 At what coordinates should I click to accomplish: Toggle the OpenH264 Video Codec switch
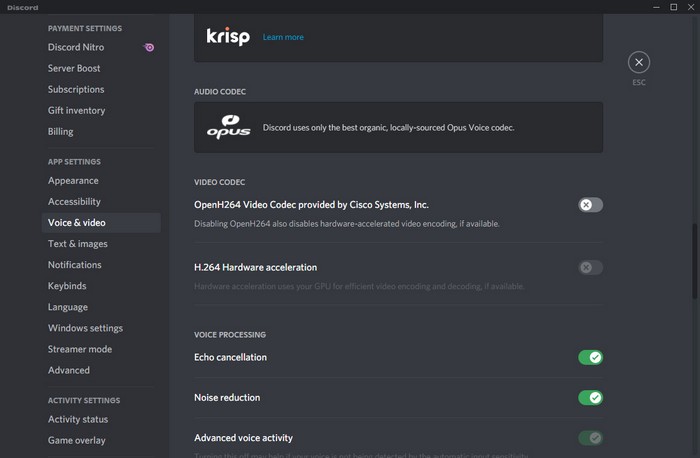(590, 205)
